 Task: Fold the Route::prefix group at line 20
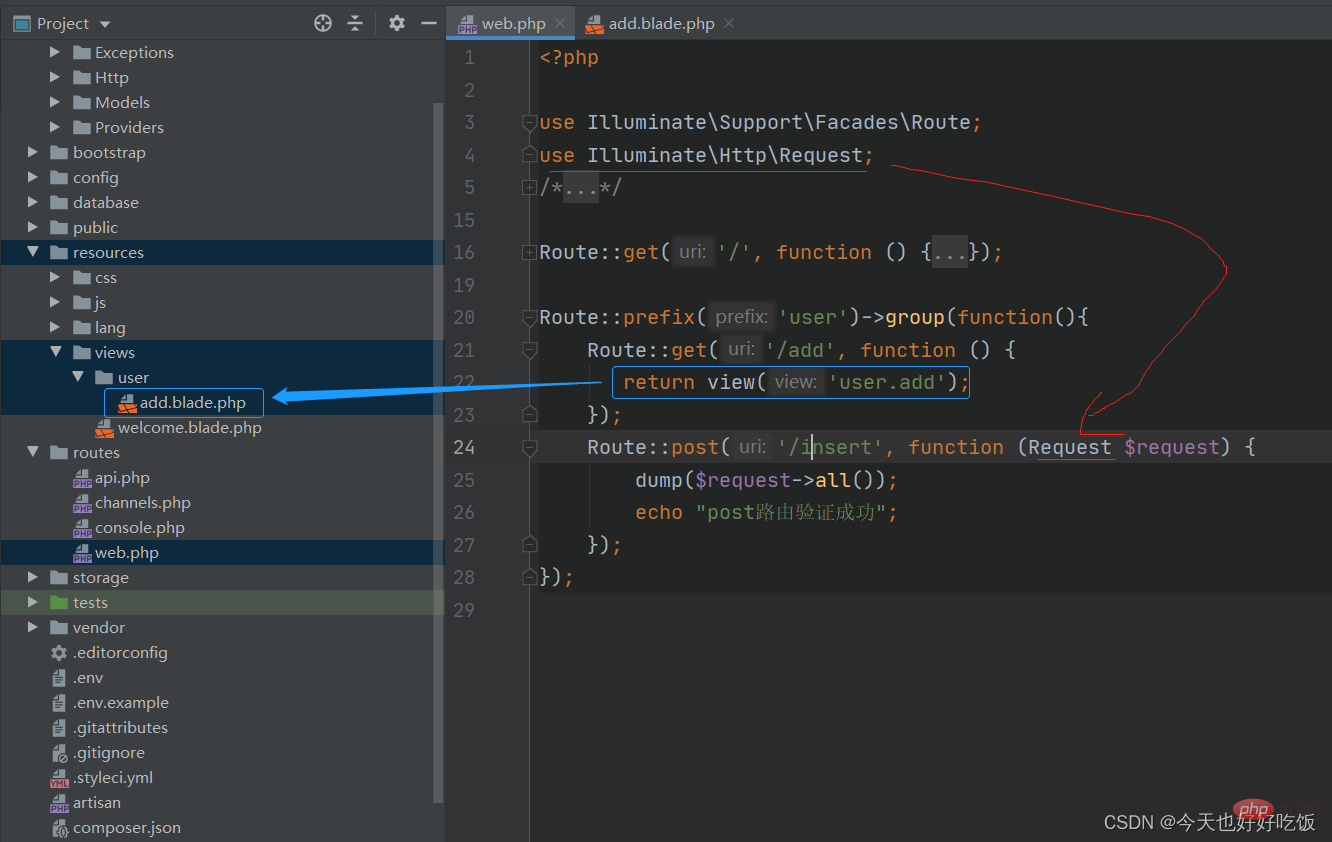click(x=529, y=317)
